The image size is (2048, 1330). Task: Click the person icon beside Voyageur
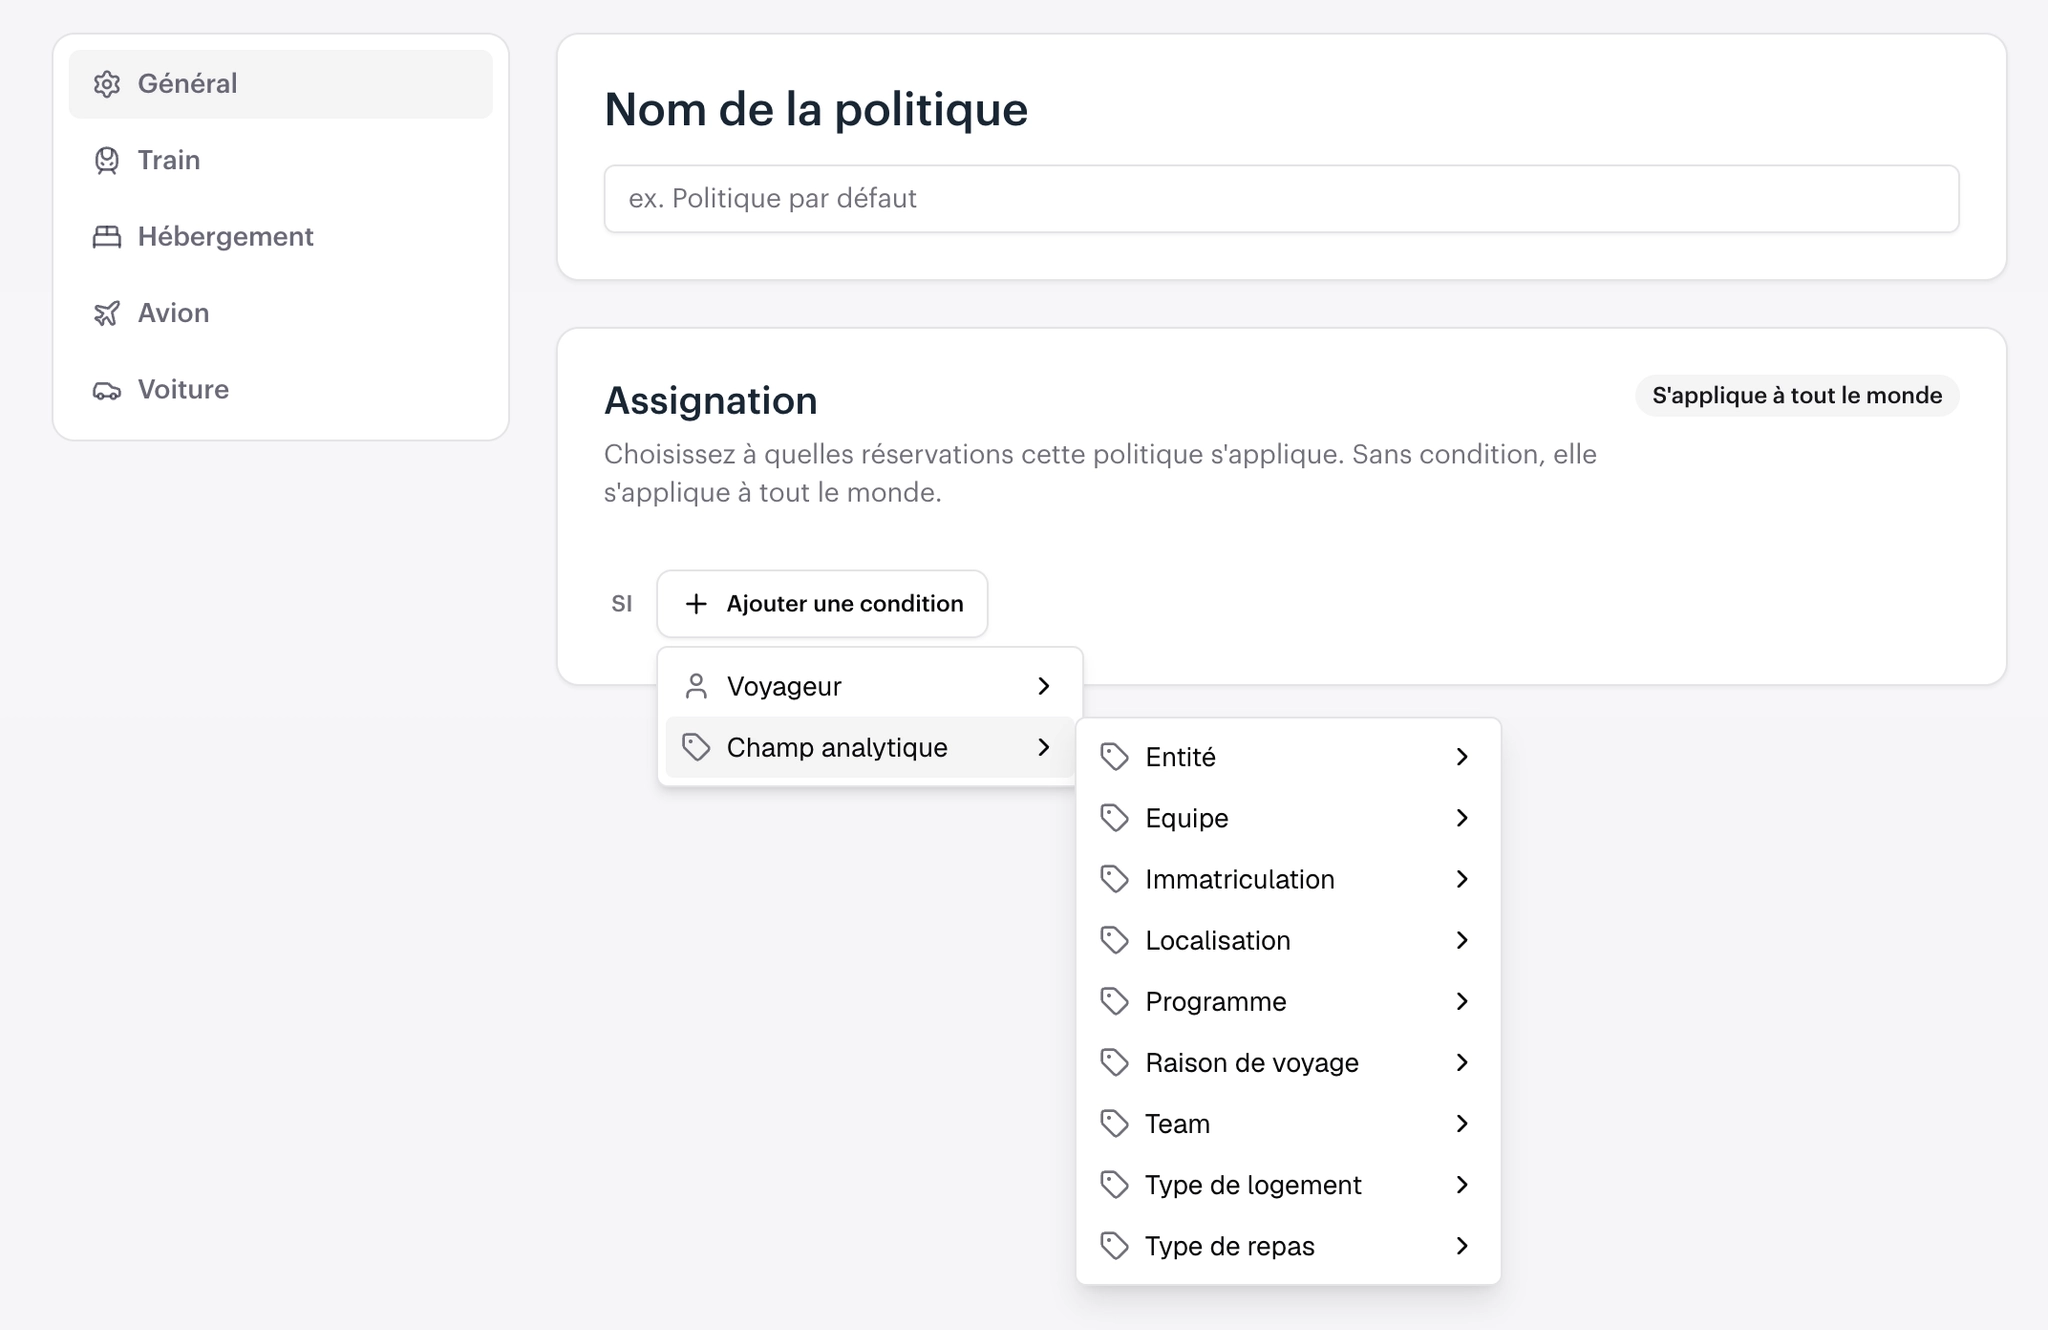coord(696,686)
